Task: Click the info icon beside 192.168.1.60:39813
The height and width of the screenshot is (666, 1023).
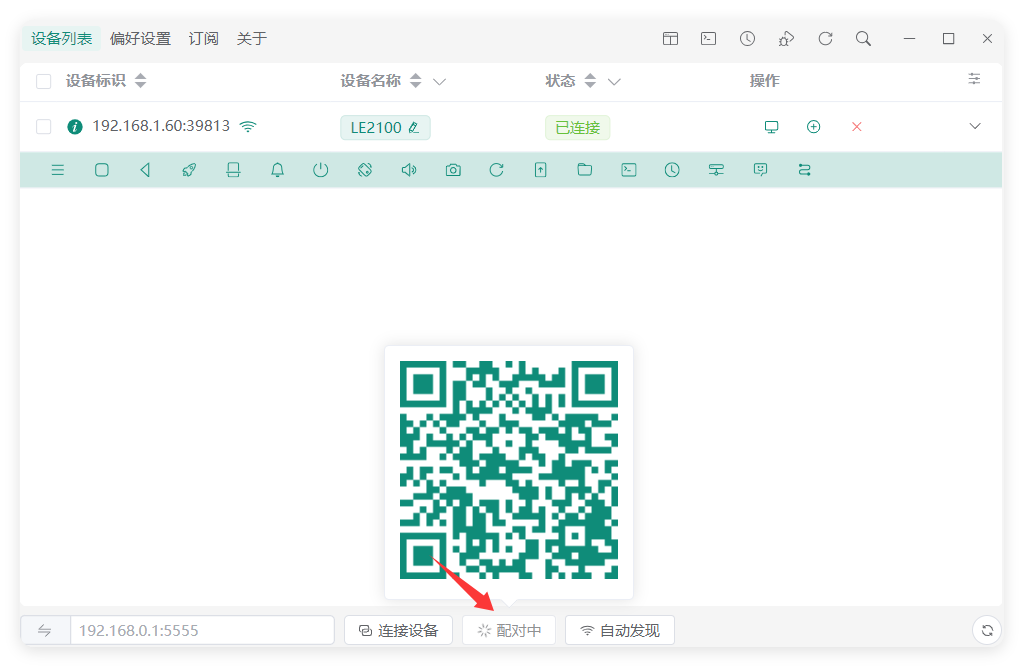Action: pos(75,127)
